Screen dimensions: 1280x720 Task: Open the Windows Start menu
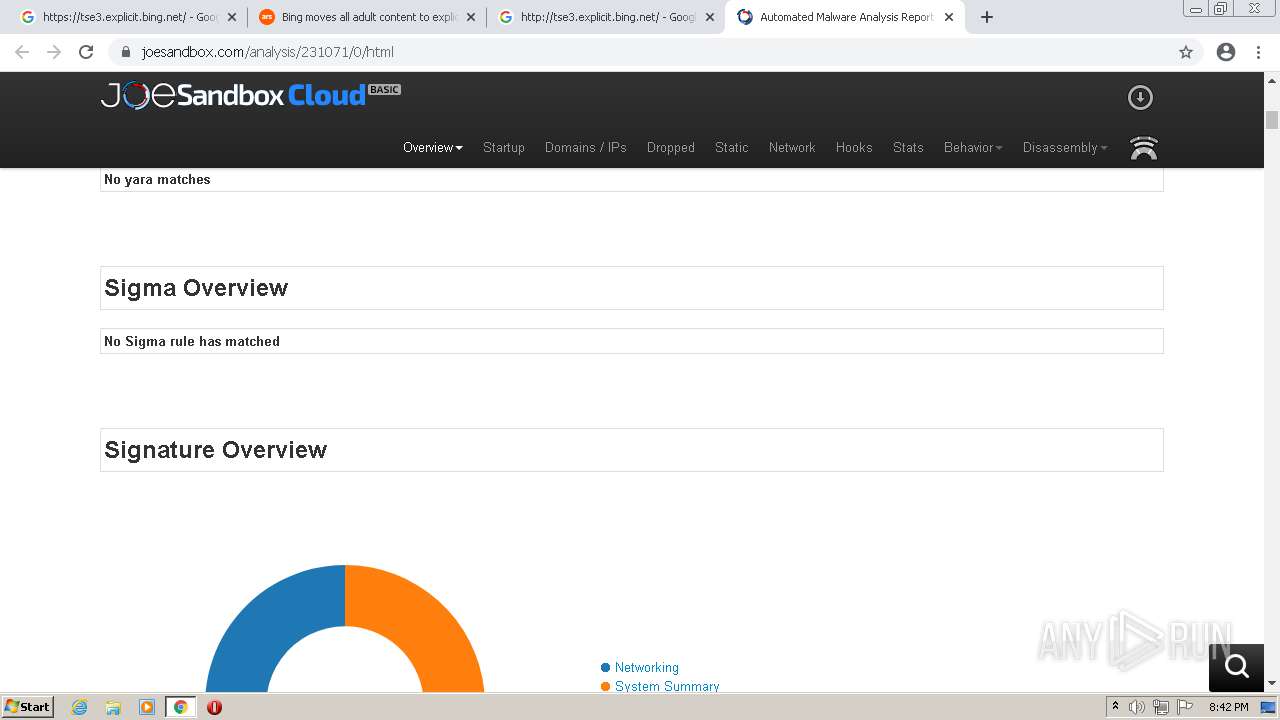click(x=28, y=707)
